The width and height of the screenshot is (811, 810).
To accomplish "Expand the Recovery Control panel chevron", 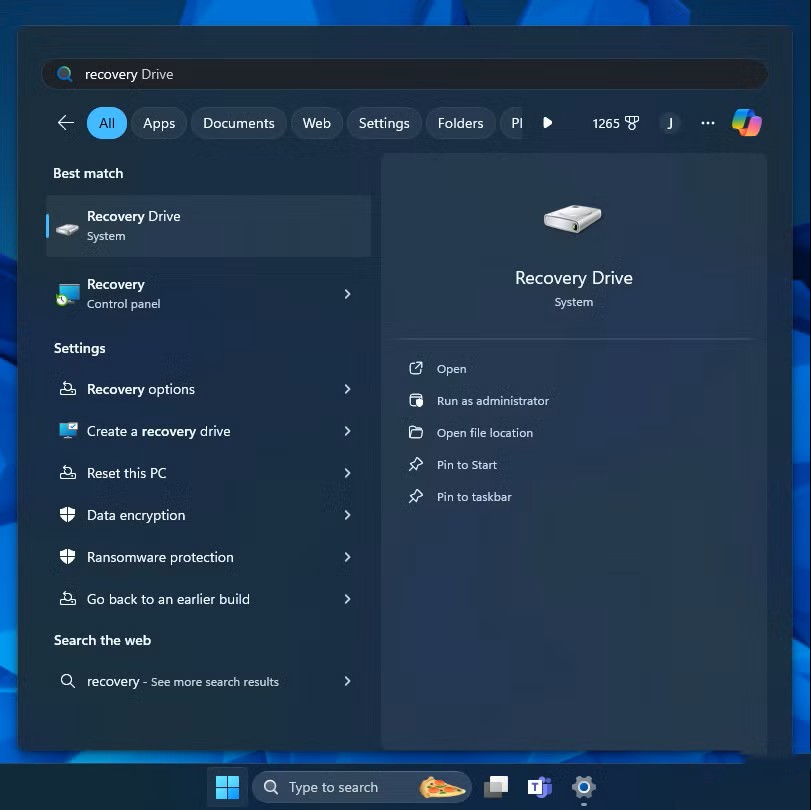I will [x=347, y=294].
